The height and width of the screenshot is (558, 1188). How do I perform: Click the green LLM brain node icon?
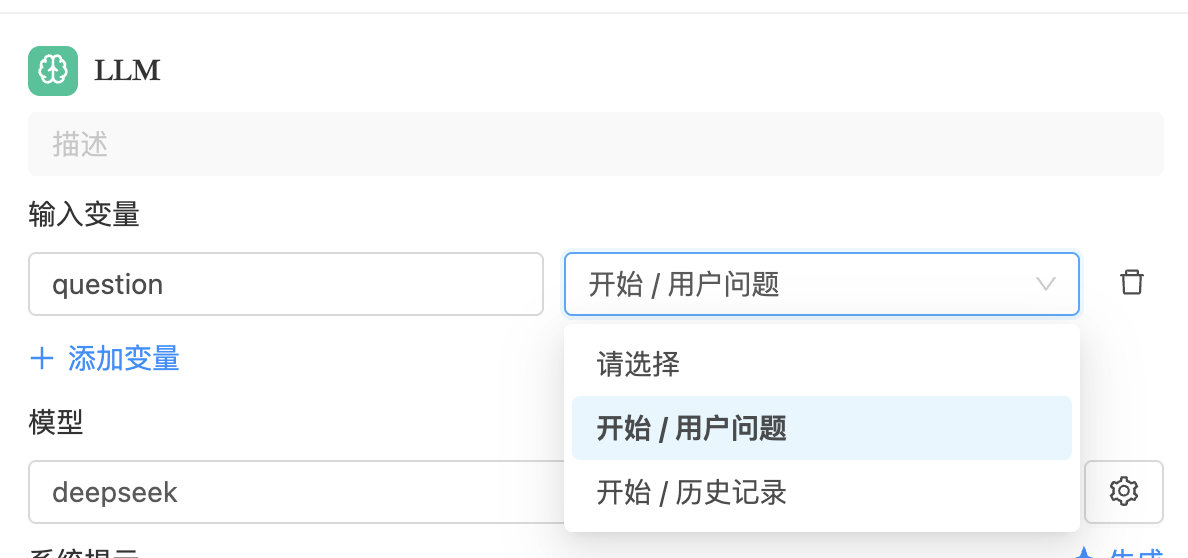click(53, 71)
